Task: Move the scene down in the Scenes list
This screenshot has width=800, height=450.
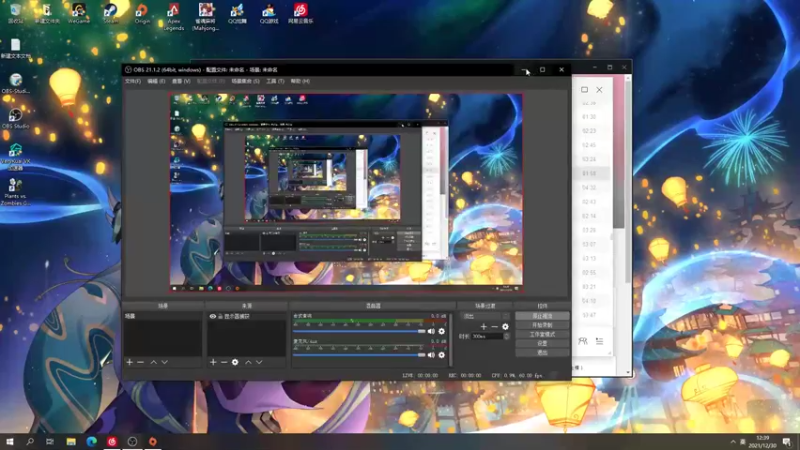Action: [x=164, y=362]
